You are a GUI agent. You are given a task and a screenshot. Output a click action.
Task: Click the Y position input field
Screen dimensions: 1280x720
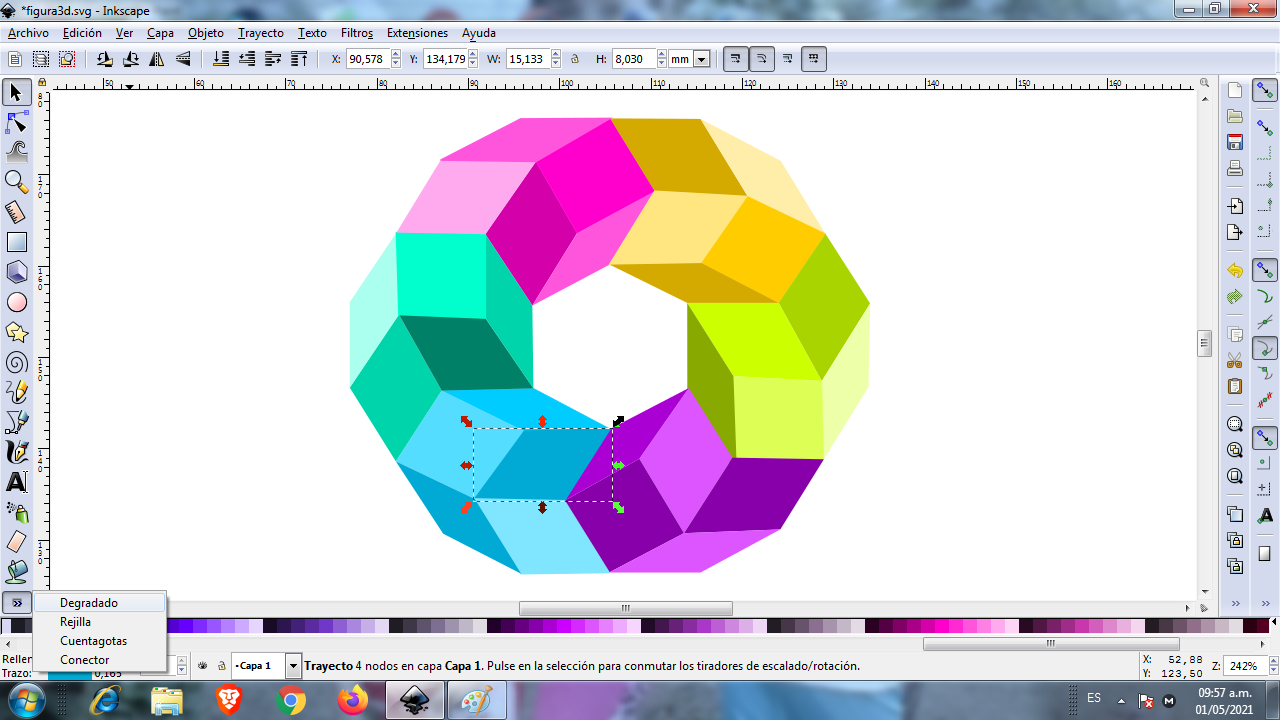pos(446,59)
